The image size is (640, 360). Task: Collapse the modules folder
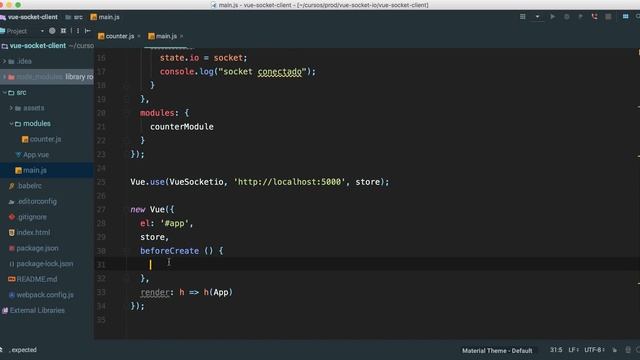coord(11,124)
